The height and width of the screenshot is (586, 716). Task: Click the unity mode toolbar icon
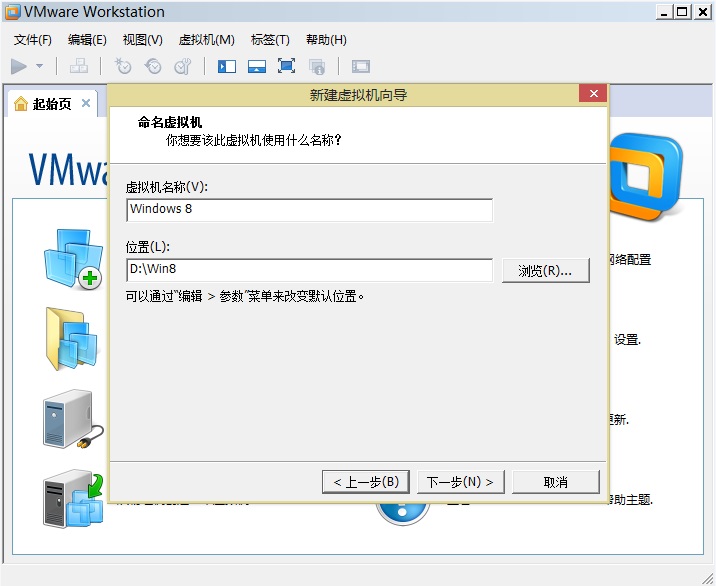tap(317, 67)
